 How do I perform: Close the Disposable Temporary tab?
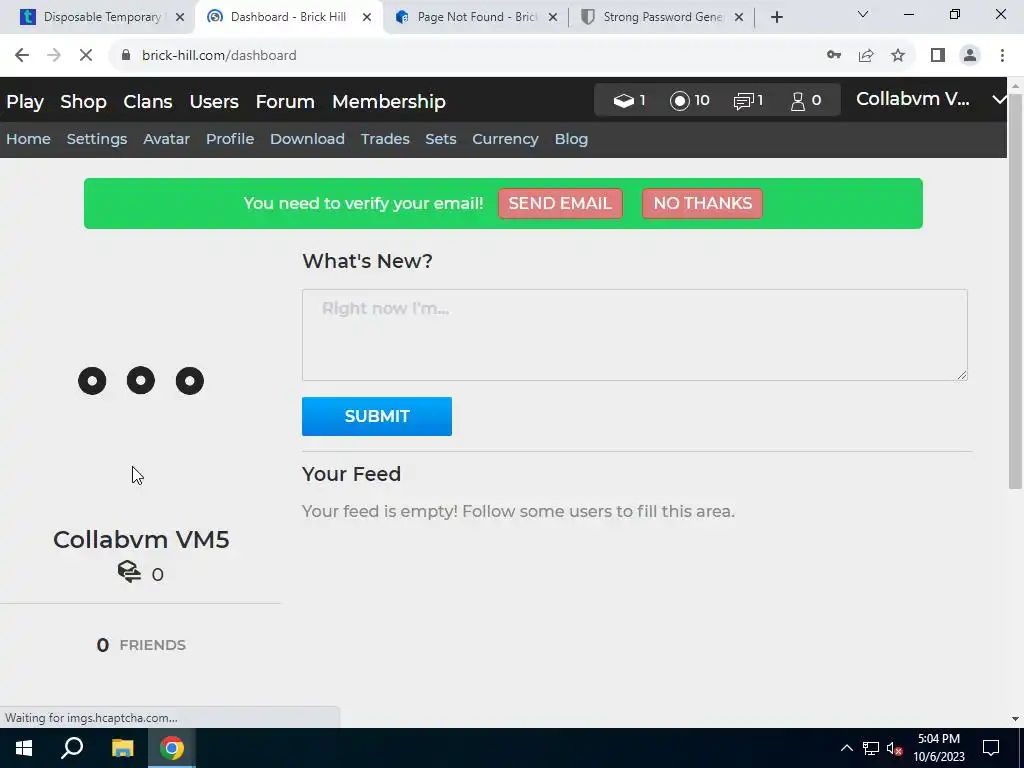pos(180,17)
